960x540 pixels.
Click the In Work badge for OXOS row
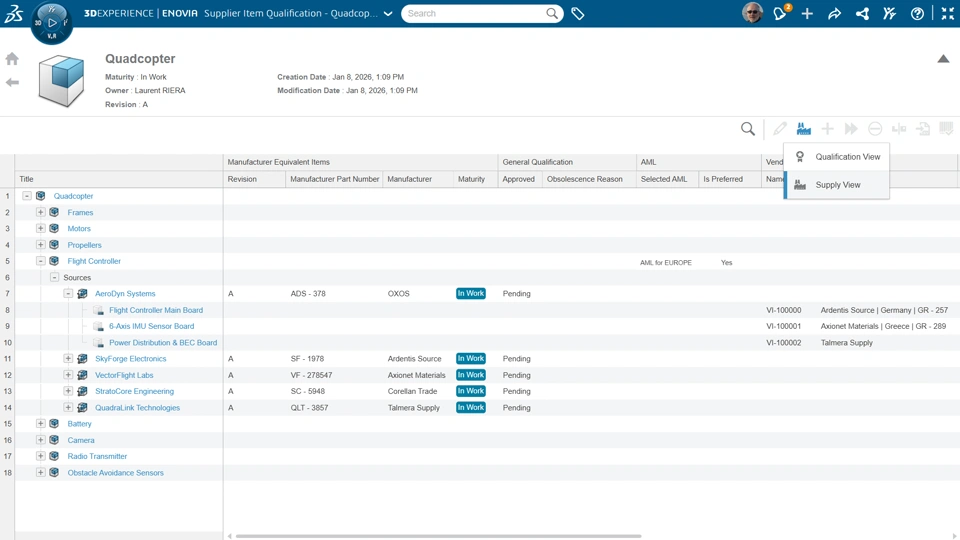tap(471, 293)
